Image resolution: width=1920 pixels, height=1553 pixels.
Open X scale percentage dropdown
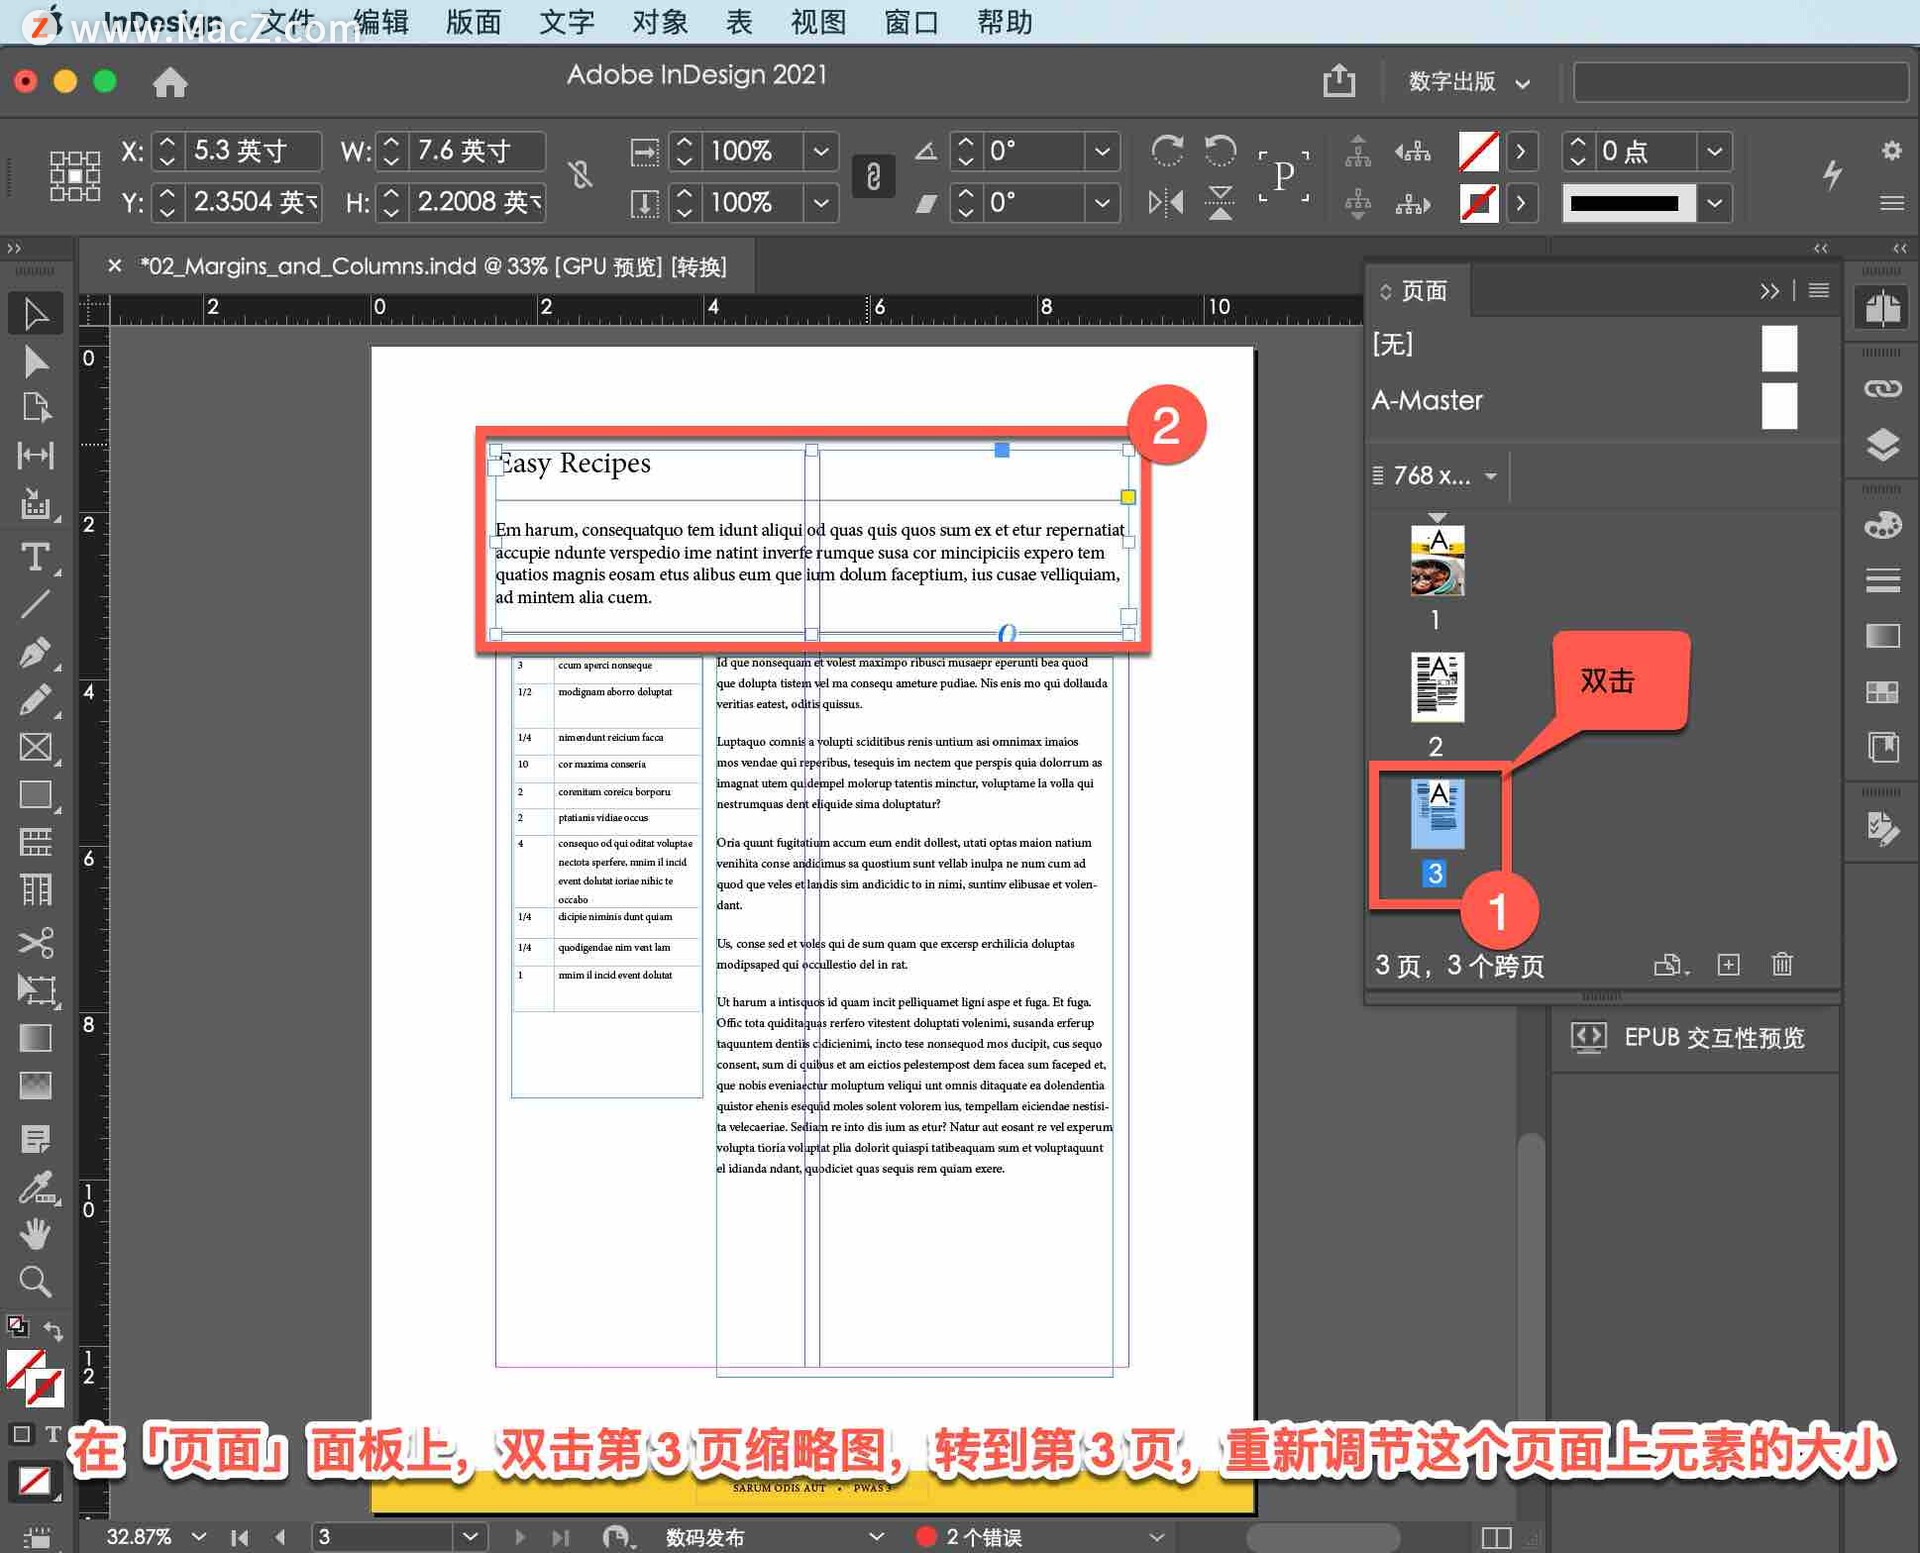tap(821, 151)
